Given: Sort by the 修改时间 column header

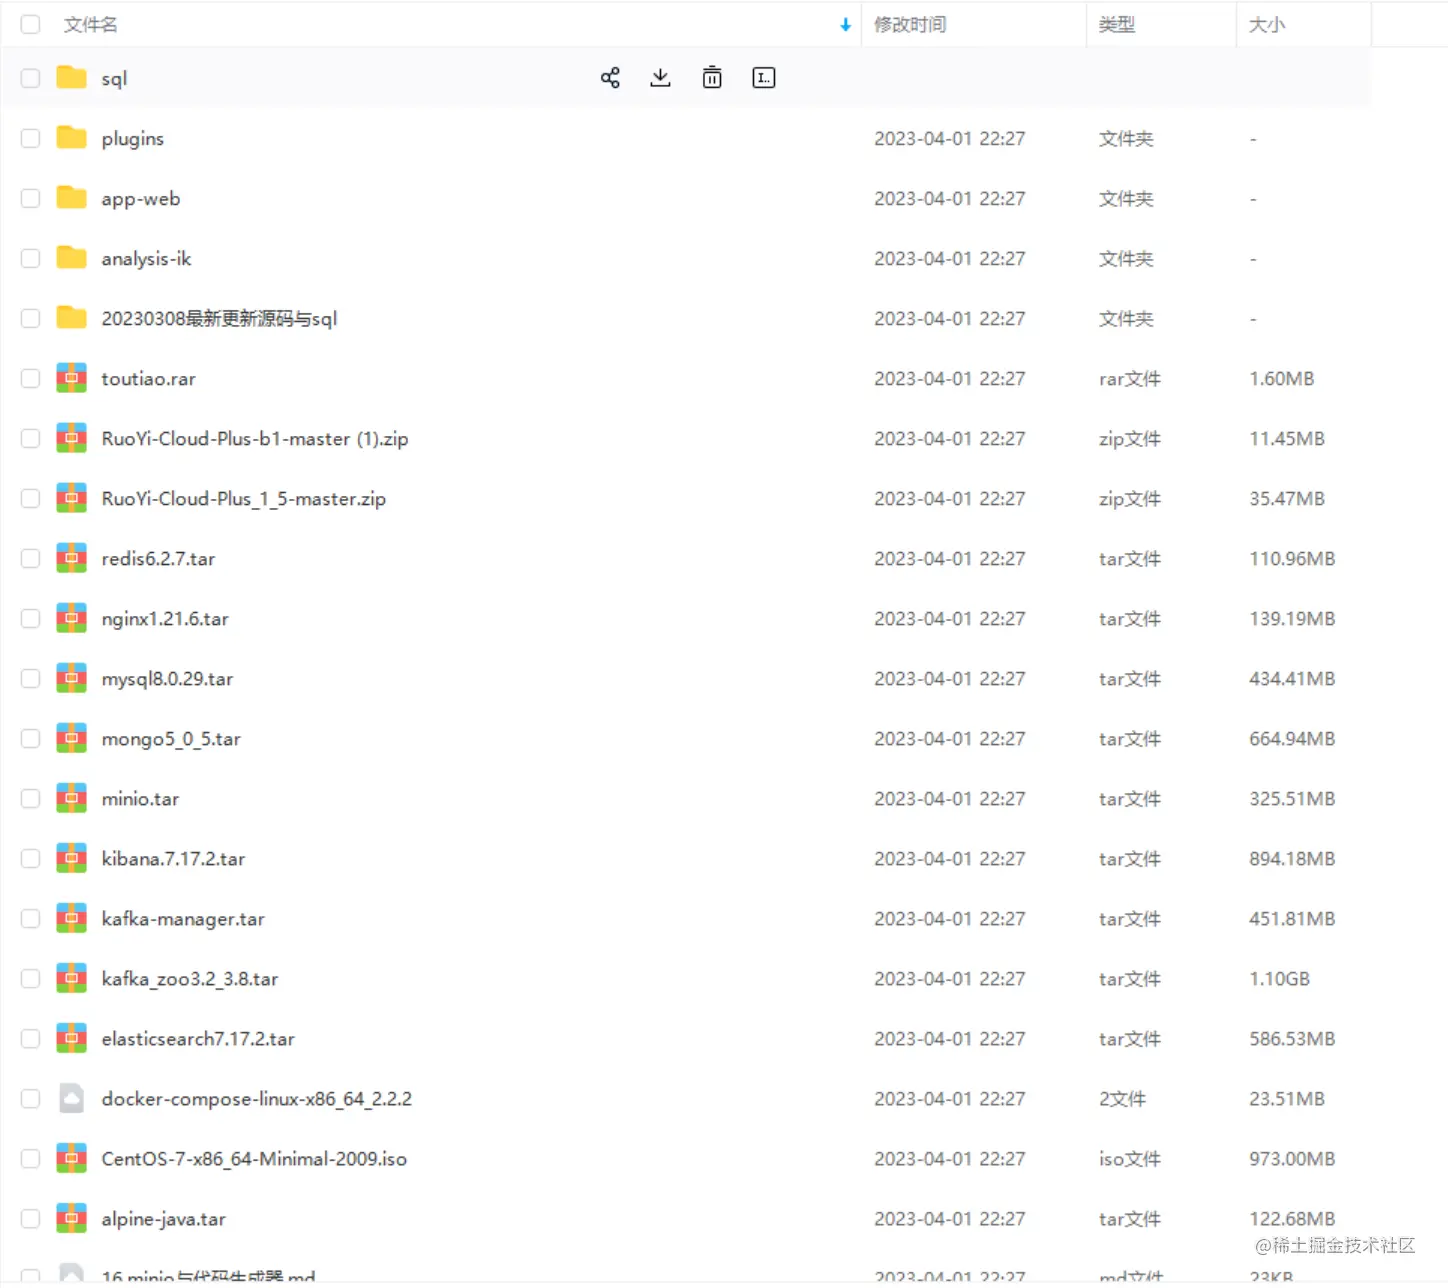Looking at the screenshot, I should pos(910,25).
